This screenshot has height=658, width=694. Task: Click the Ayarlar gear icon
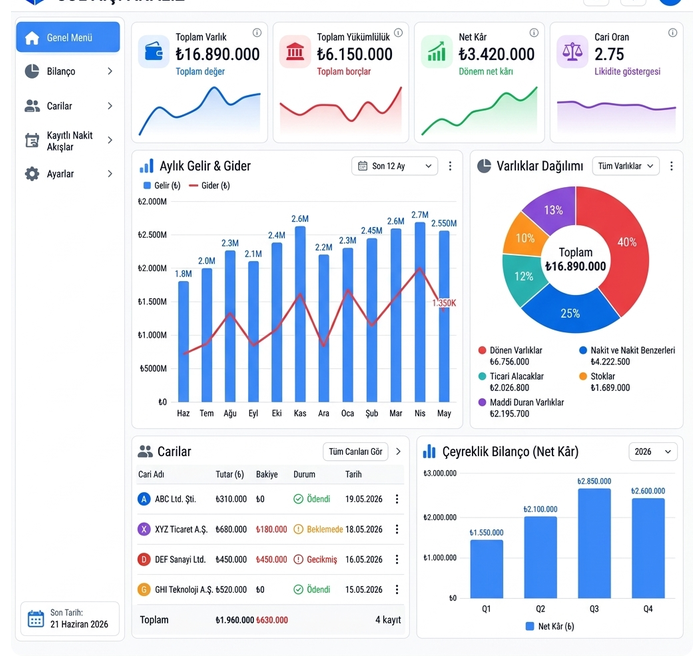click(32, 174)
